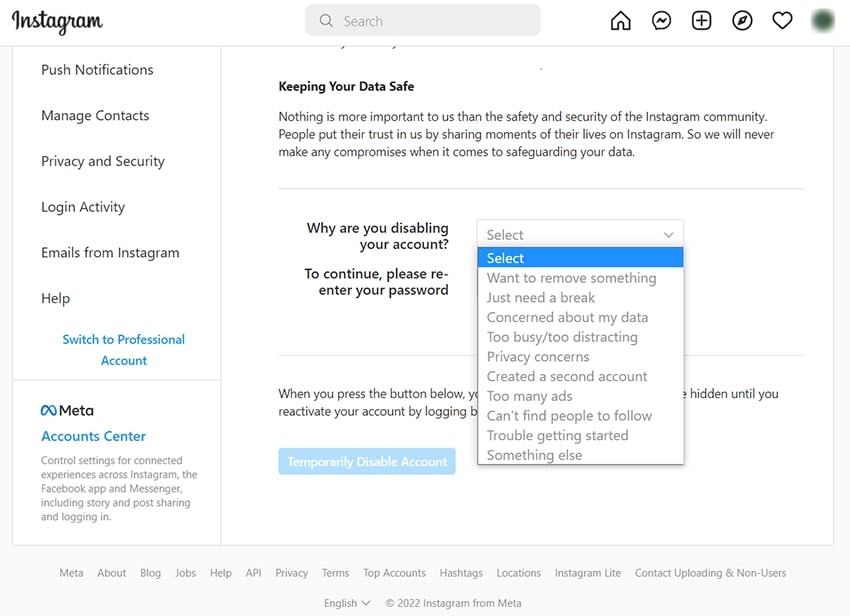The image size is (850, 616).
Task: Choose Concerned about my data
Action: point(580,317)
